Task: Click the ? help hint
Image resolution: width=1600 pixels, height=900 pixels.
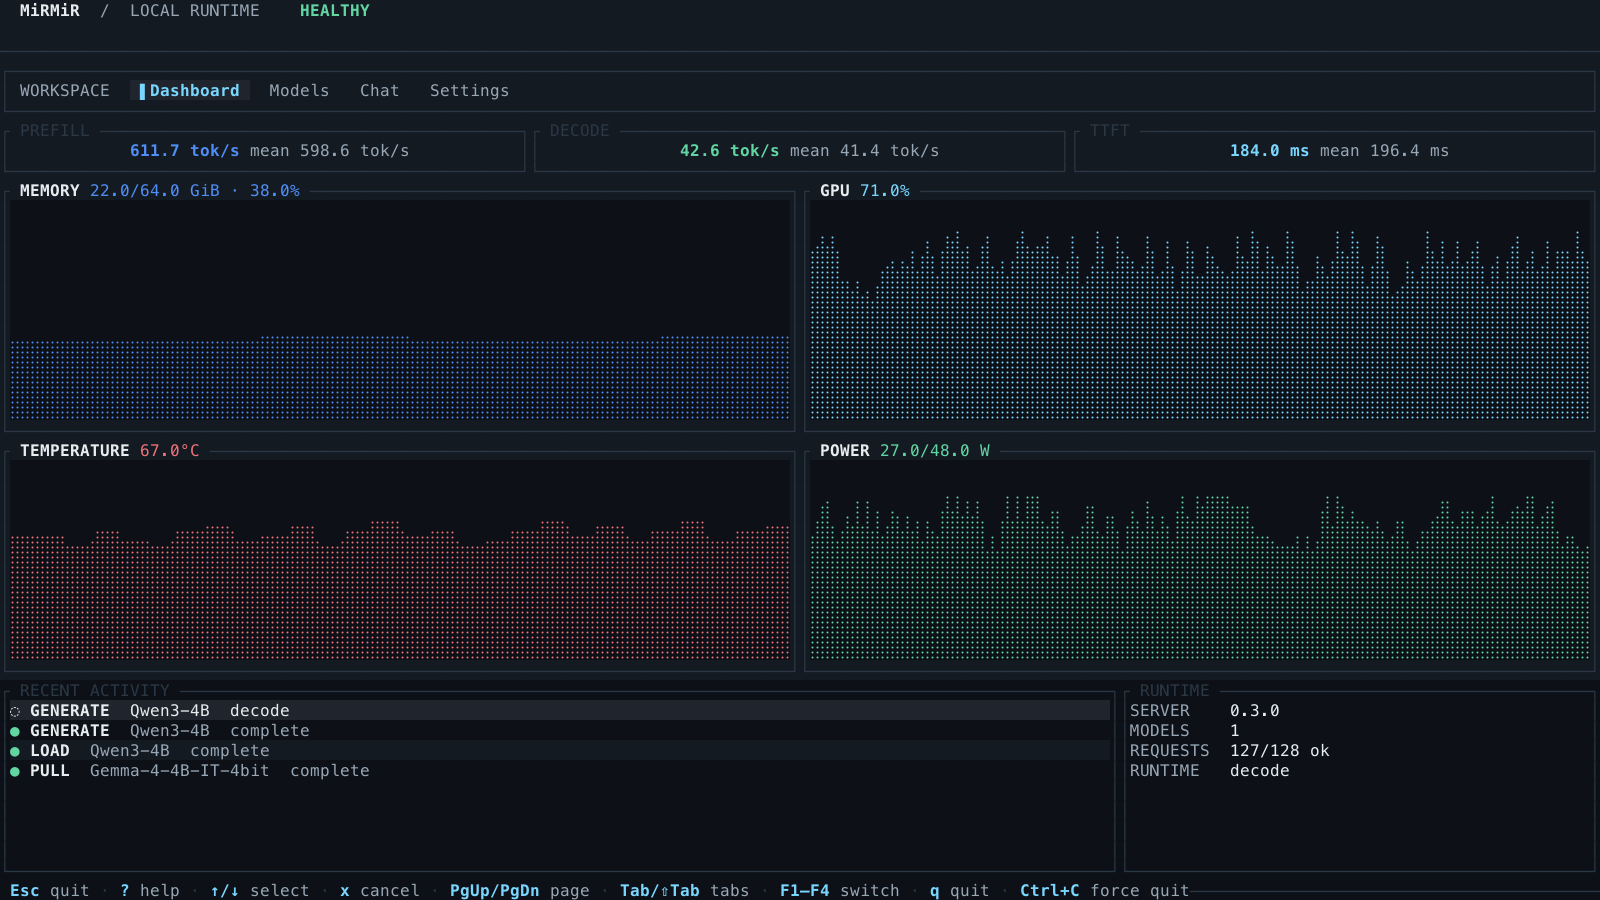Action: (150, 890)
